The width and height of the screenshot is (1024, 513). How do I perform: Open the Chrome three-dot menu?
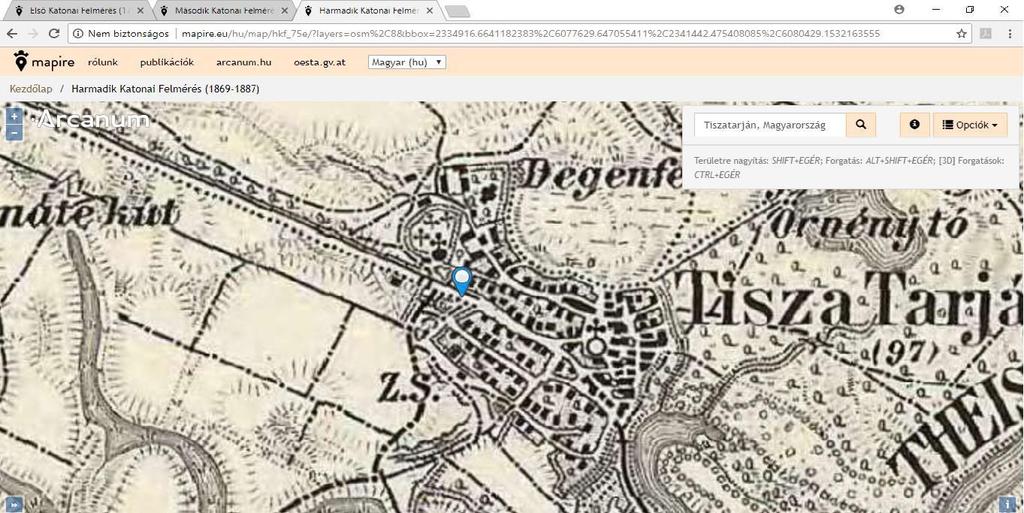tap(1008, 33)
